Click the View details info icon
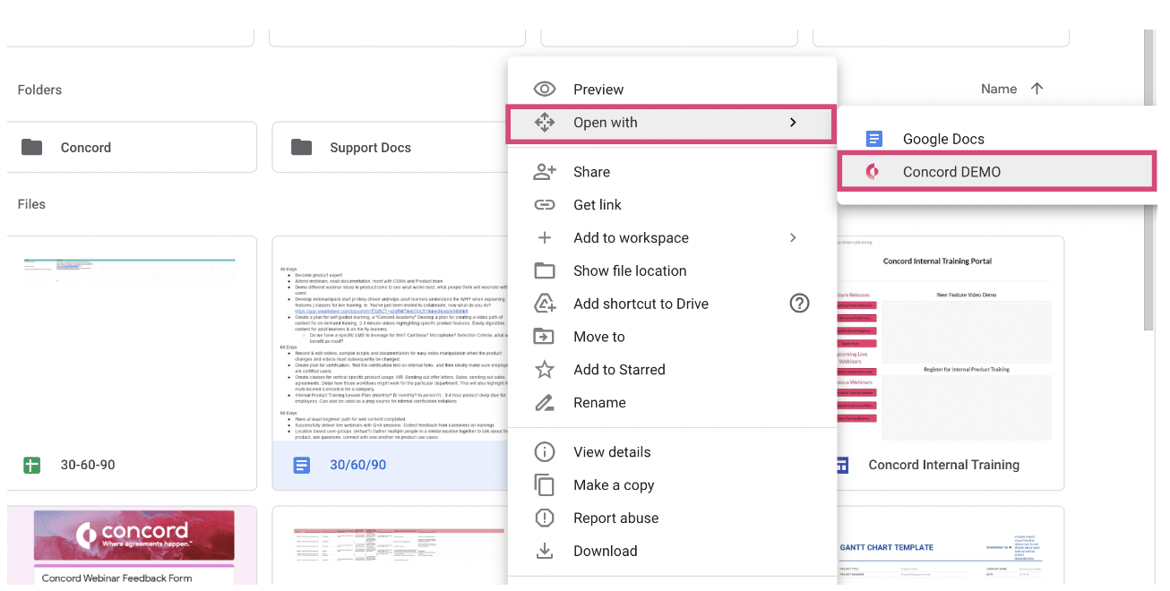 545,451
